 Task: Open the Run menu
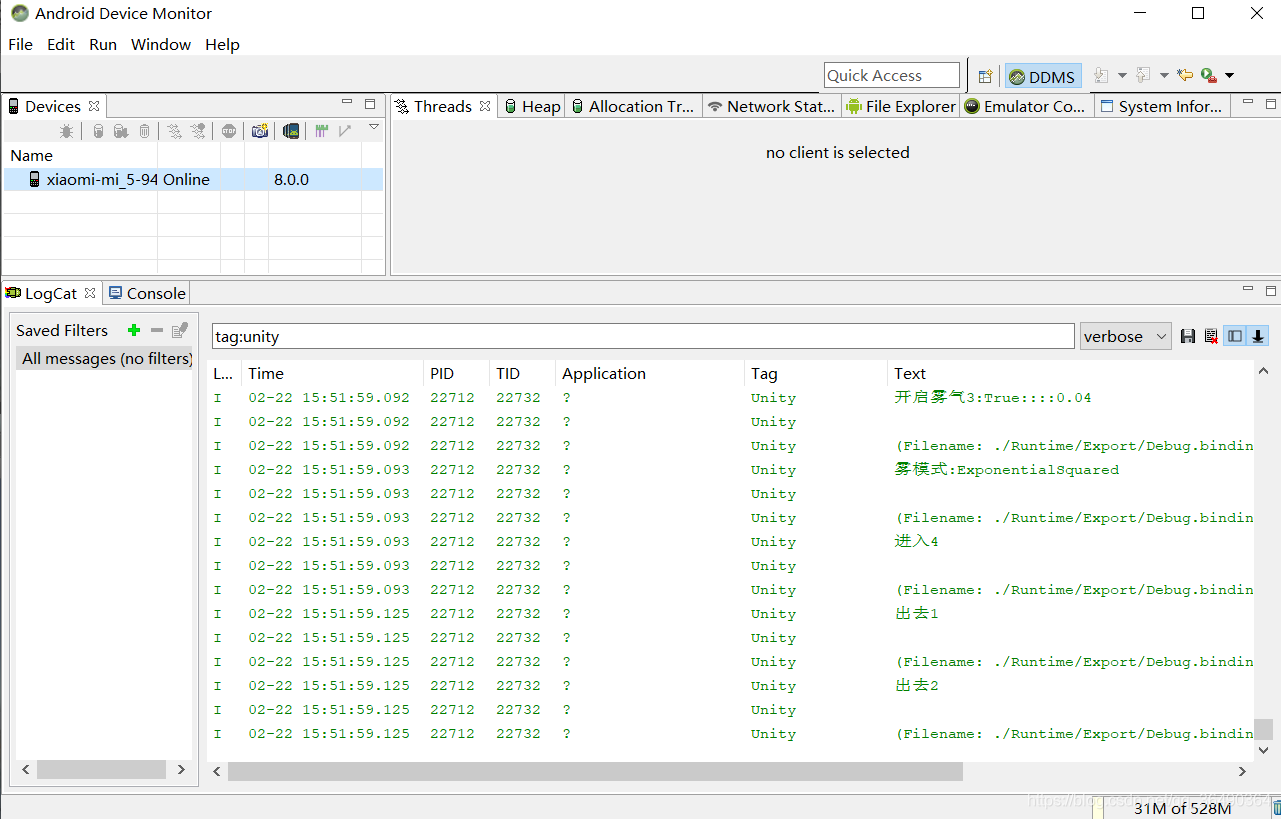click(x=103, y=45)
